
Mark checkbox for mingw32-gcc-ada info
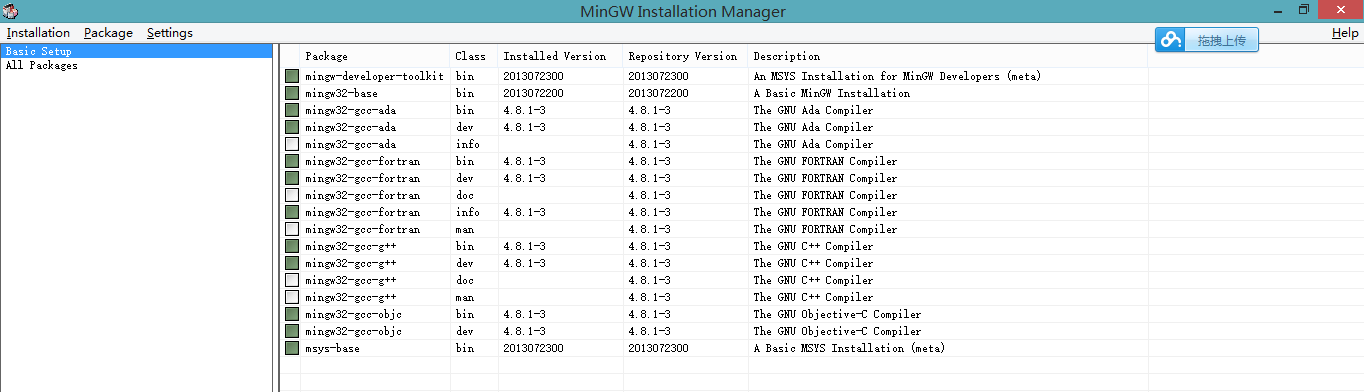(291, 144)
